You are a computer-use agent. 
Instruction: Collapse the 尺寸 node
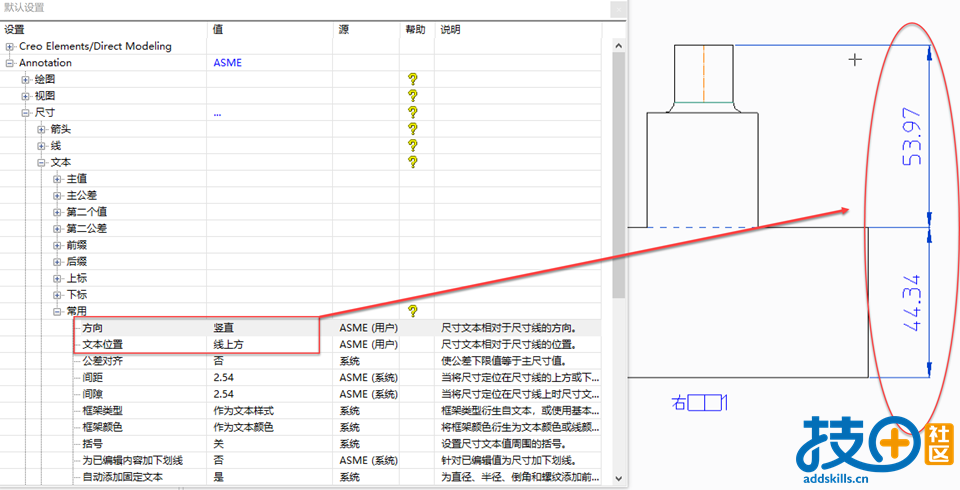pyautogui.click(x=26, y=113)
